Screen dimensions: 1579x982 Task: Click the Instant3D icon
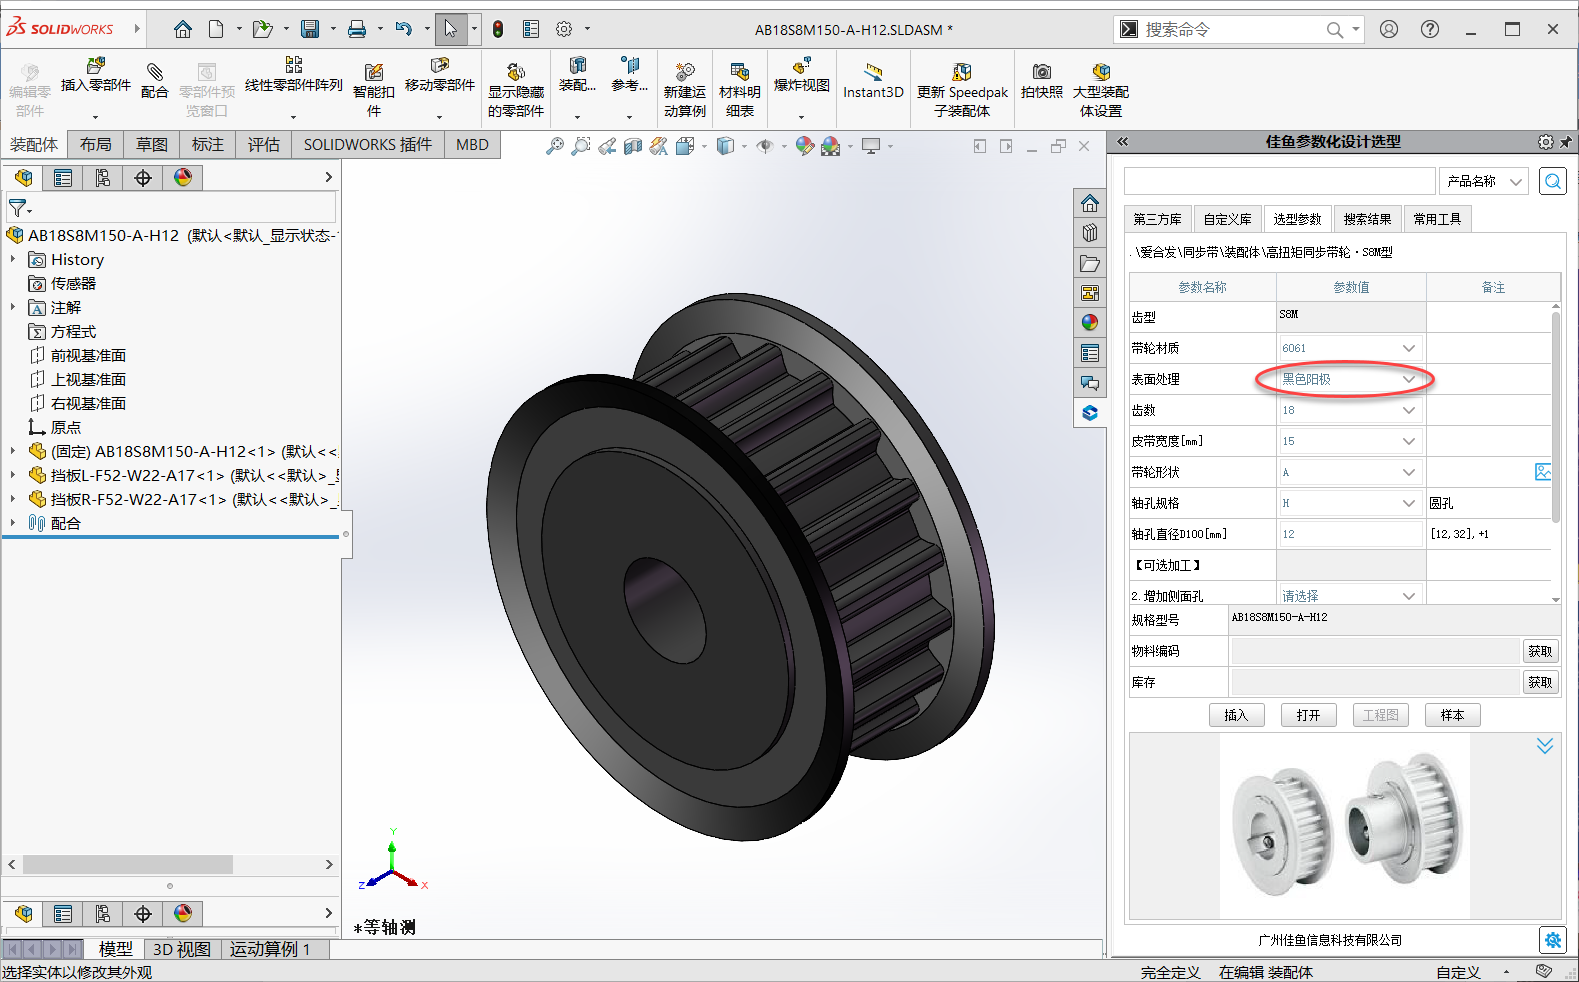pyautogui.click(x=872, y=72)
